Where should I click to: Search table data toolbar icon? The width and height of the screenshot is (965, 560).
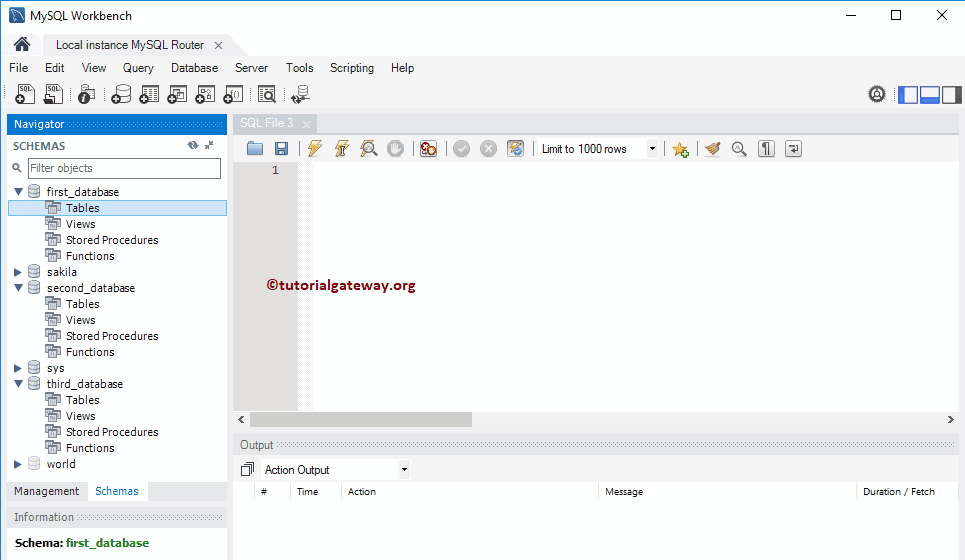(x=266, y=94)
